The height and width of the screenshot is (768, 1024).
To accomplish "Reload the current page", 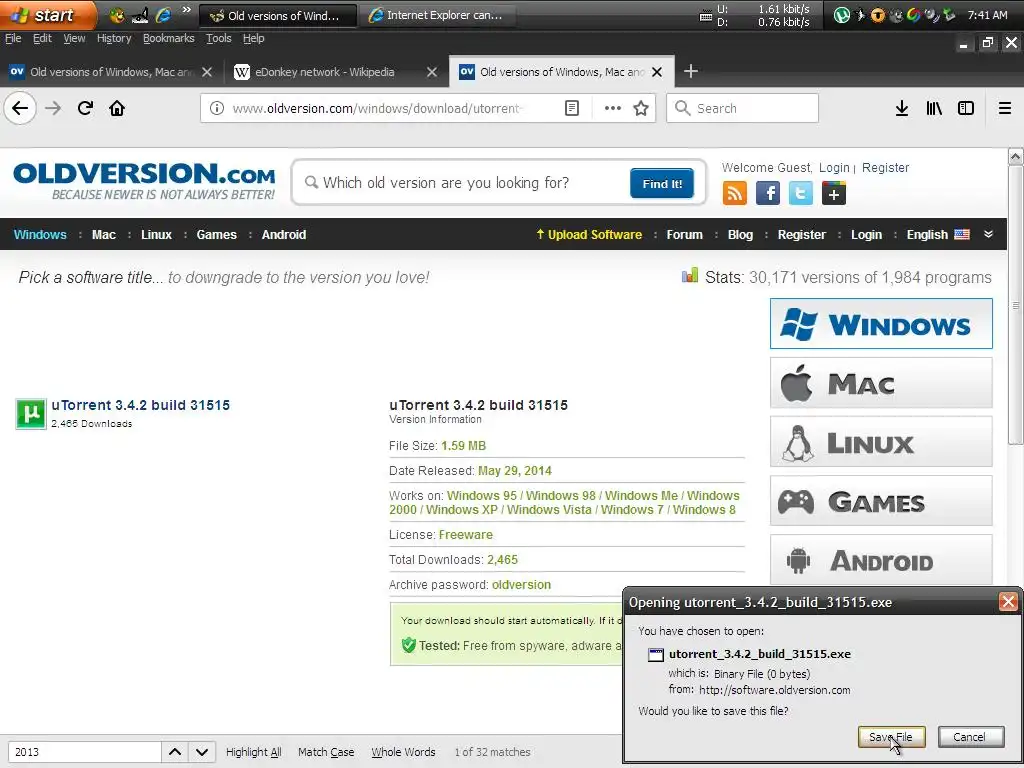I will [x=85, y=108].
